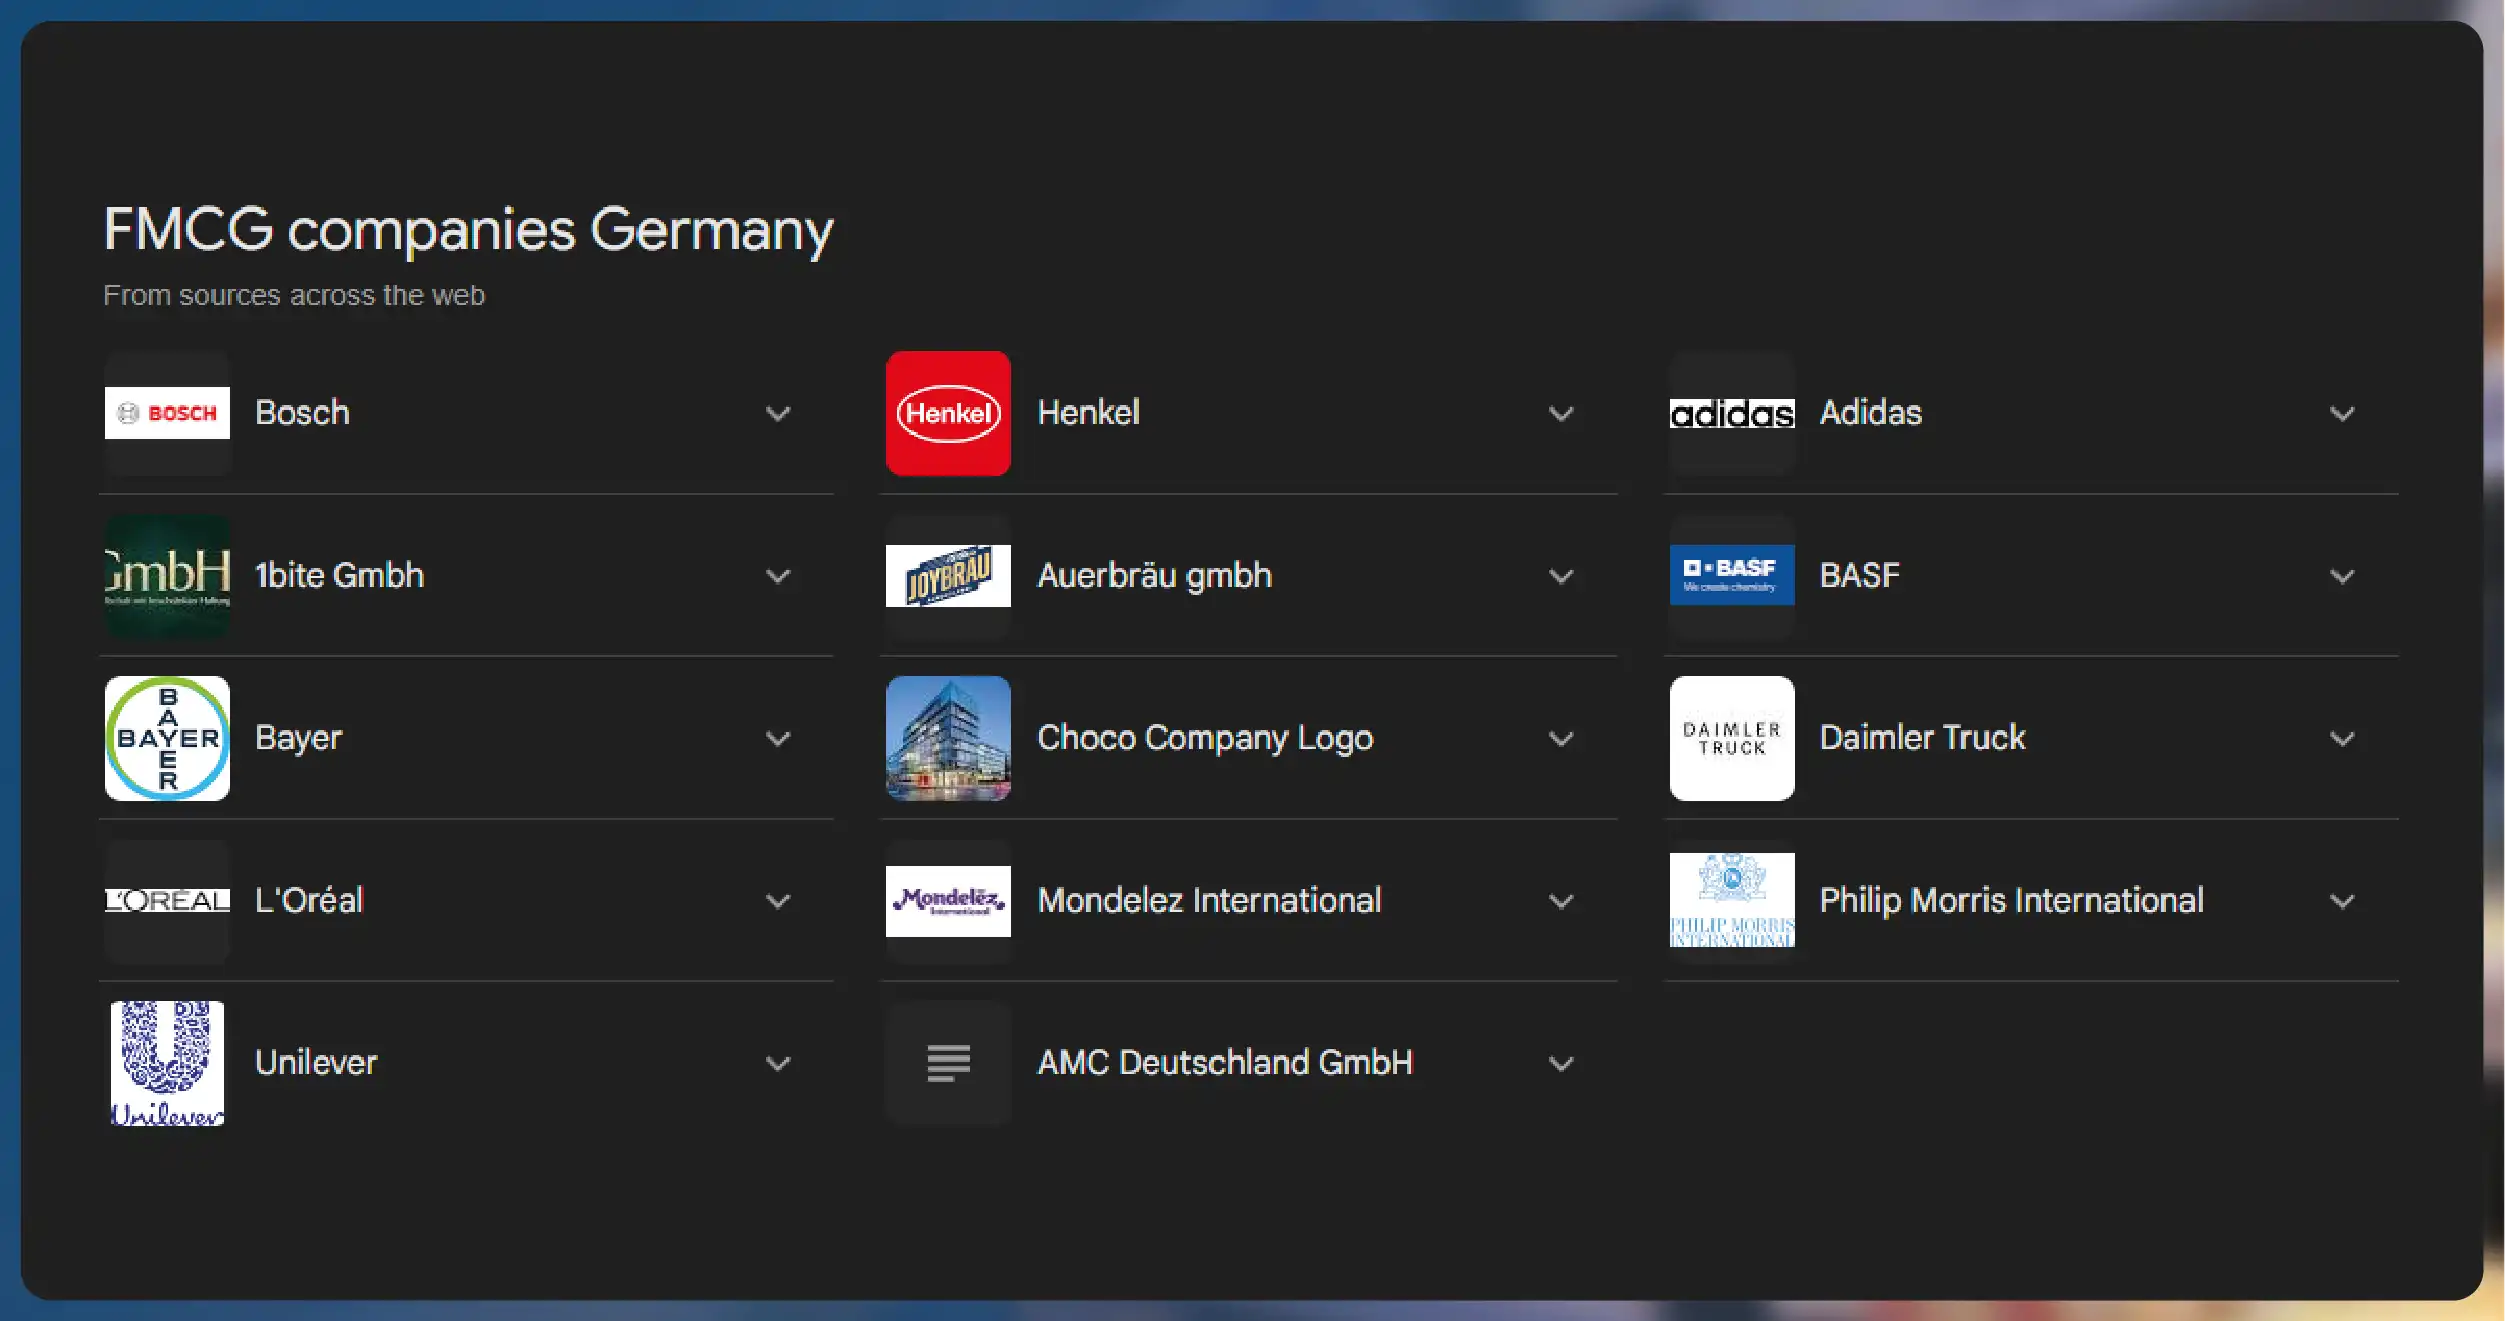
Task: Click the Philip Morris International logo
Action: [1731, 900]
